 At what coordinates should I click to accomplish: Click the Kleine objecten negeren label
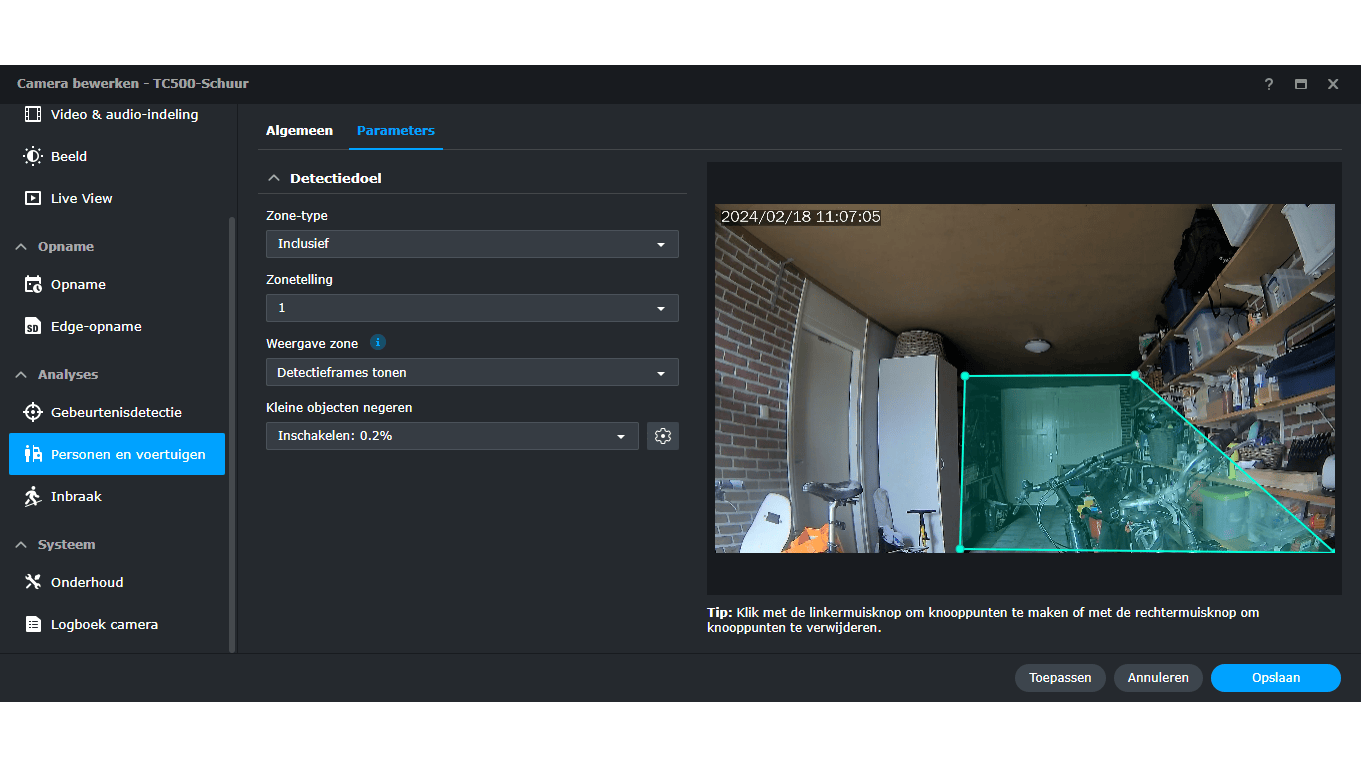pos(339,407)
